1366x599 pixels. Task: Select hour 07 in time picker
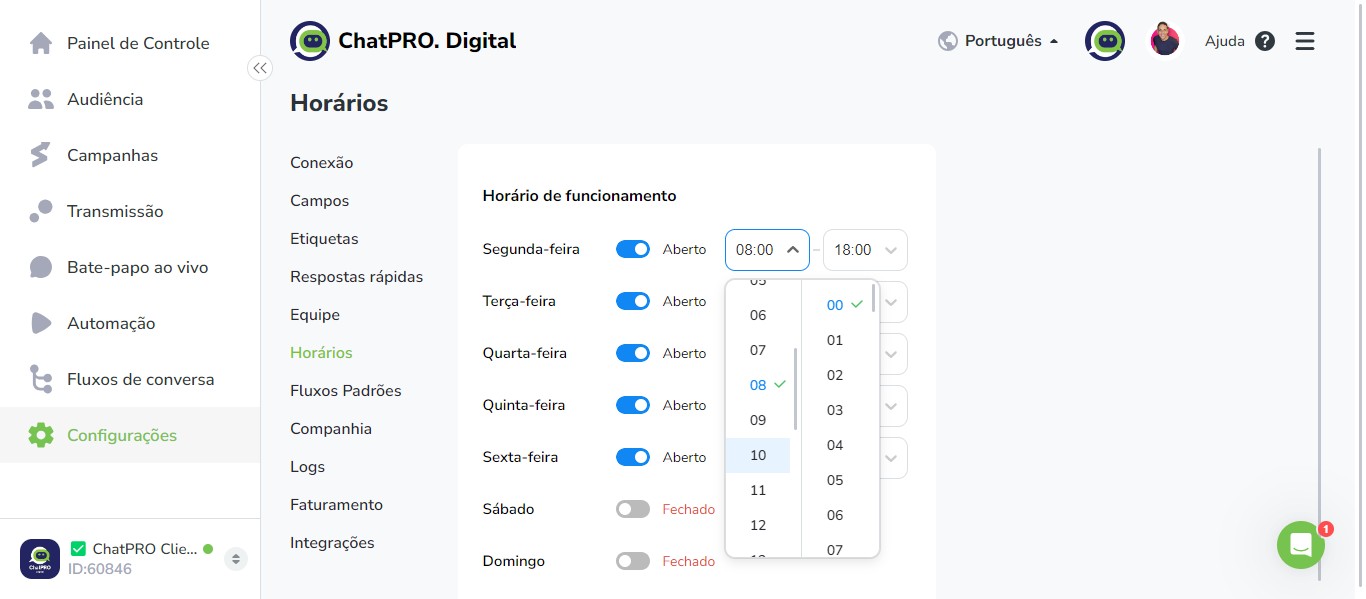(x=758, y=350)
